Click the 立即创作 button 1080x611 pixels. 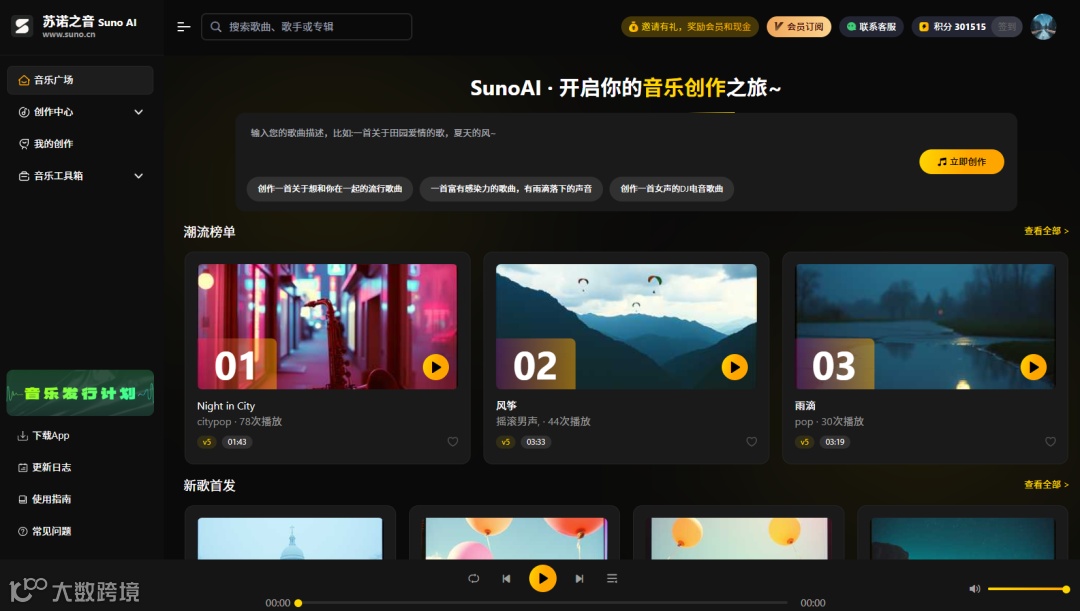click(x=962, y=162)
